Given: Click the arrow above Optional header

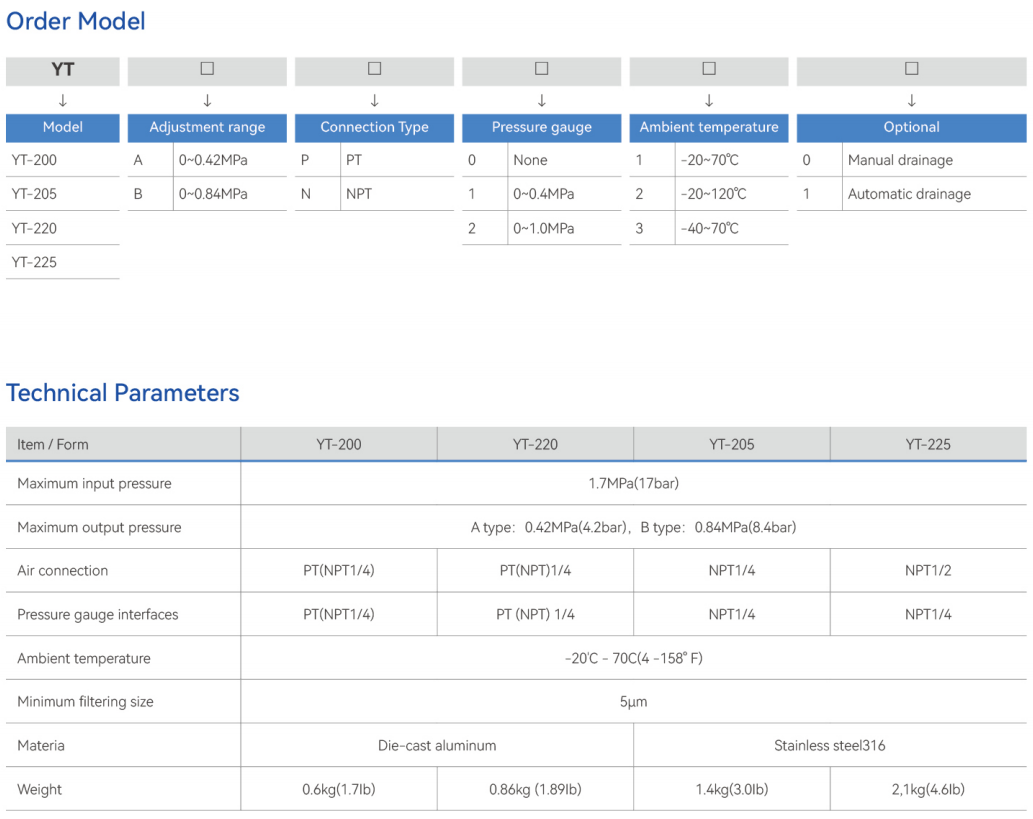Looking at the screenshot, I should [x=911, y=100].
